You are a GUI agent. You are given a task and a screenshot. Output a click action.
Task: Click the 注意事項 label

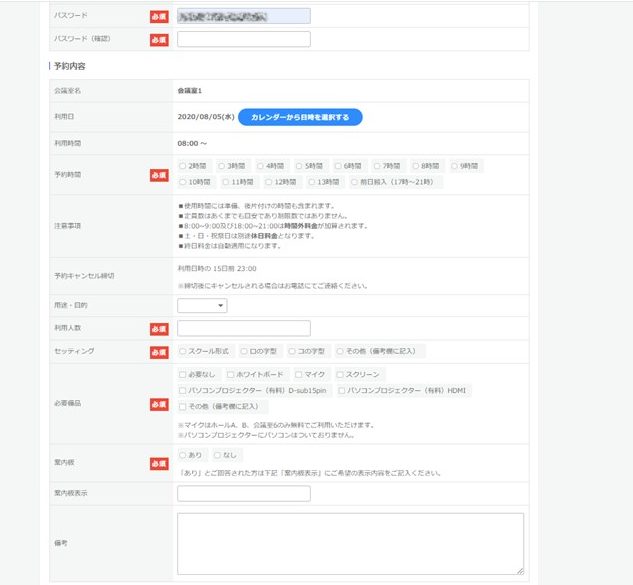(x=67, y=226)
